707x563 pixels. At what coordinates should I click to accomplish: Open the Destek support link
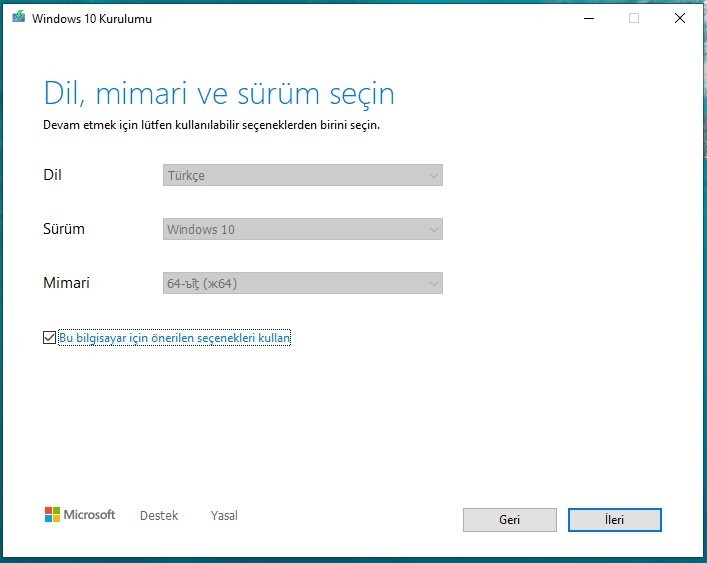click(x=159, y=515)
